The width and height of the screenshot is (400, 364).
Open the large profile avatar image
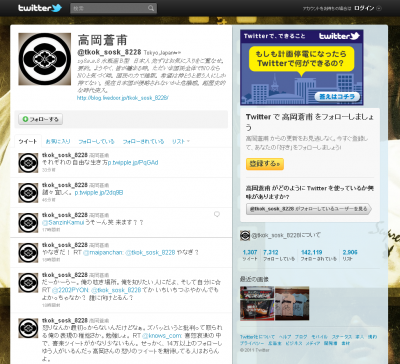coord(45,59)
